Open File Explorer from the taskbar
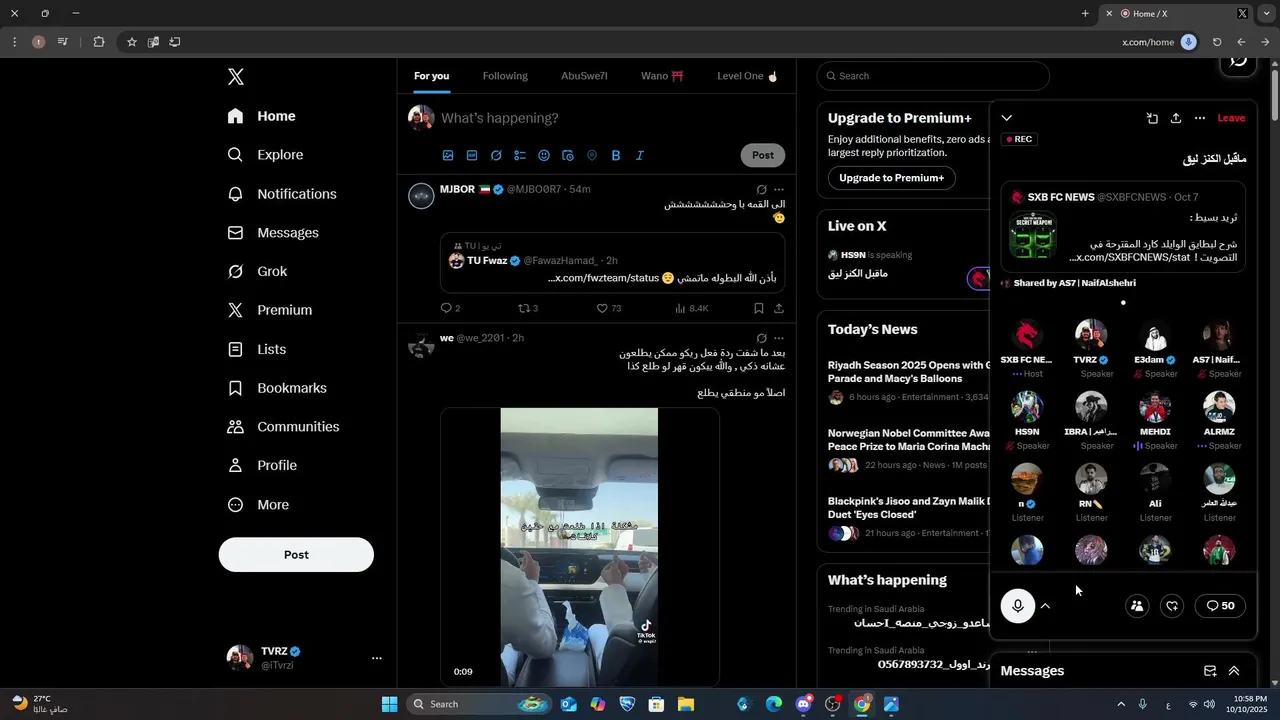Screen dimensions: 1280x720 [686, 704]
